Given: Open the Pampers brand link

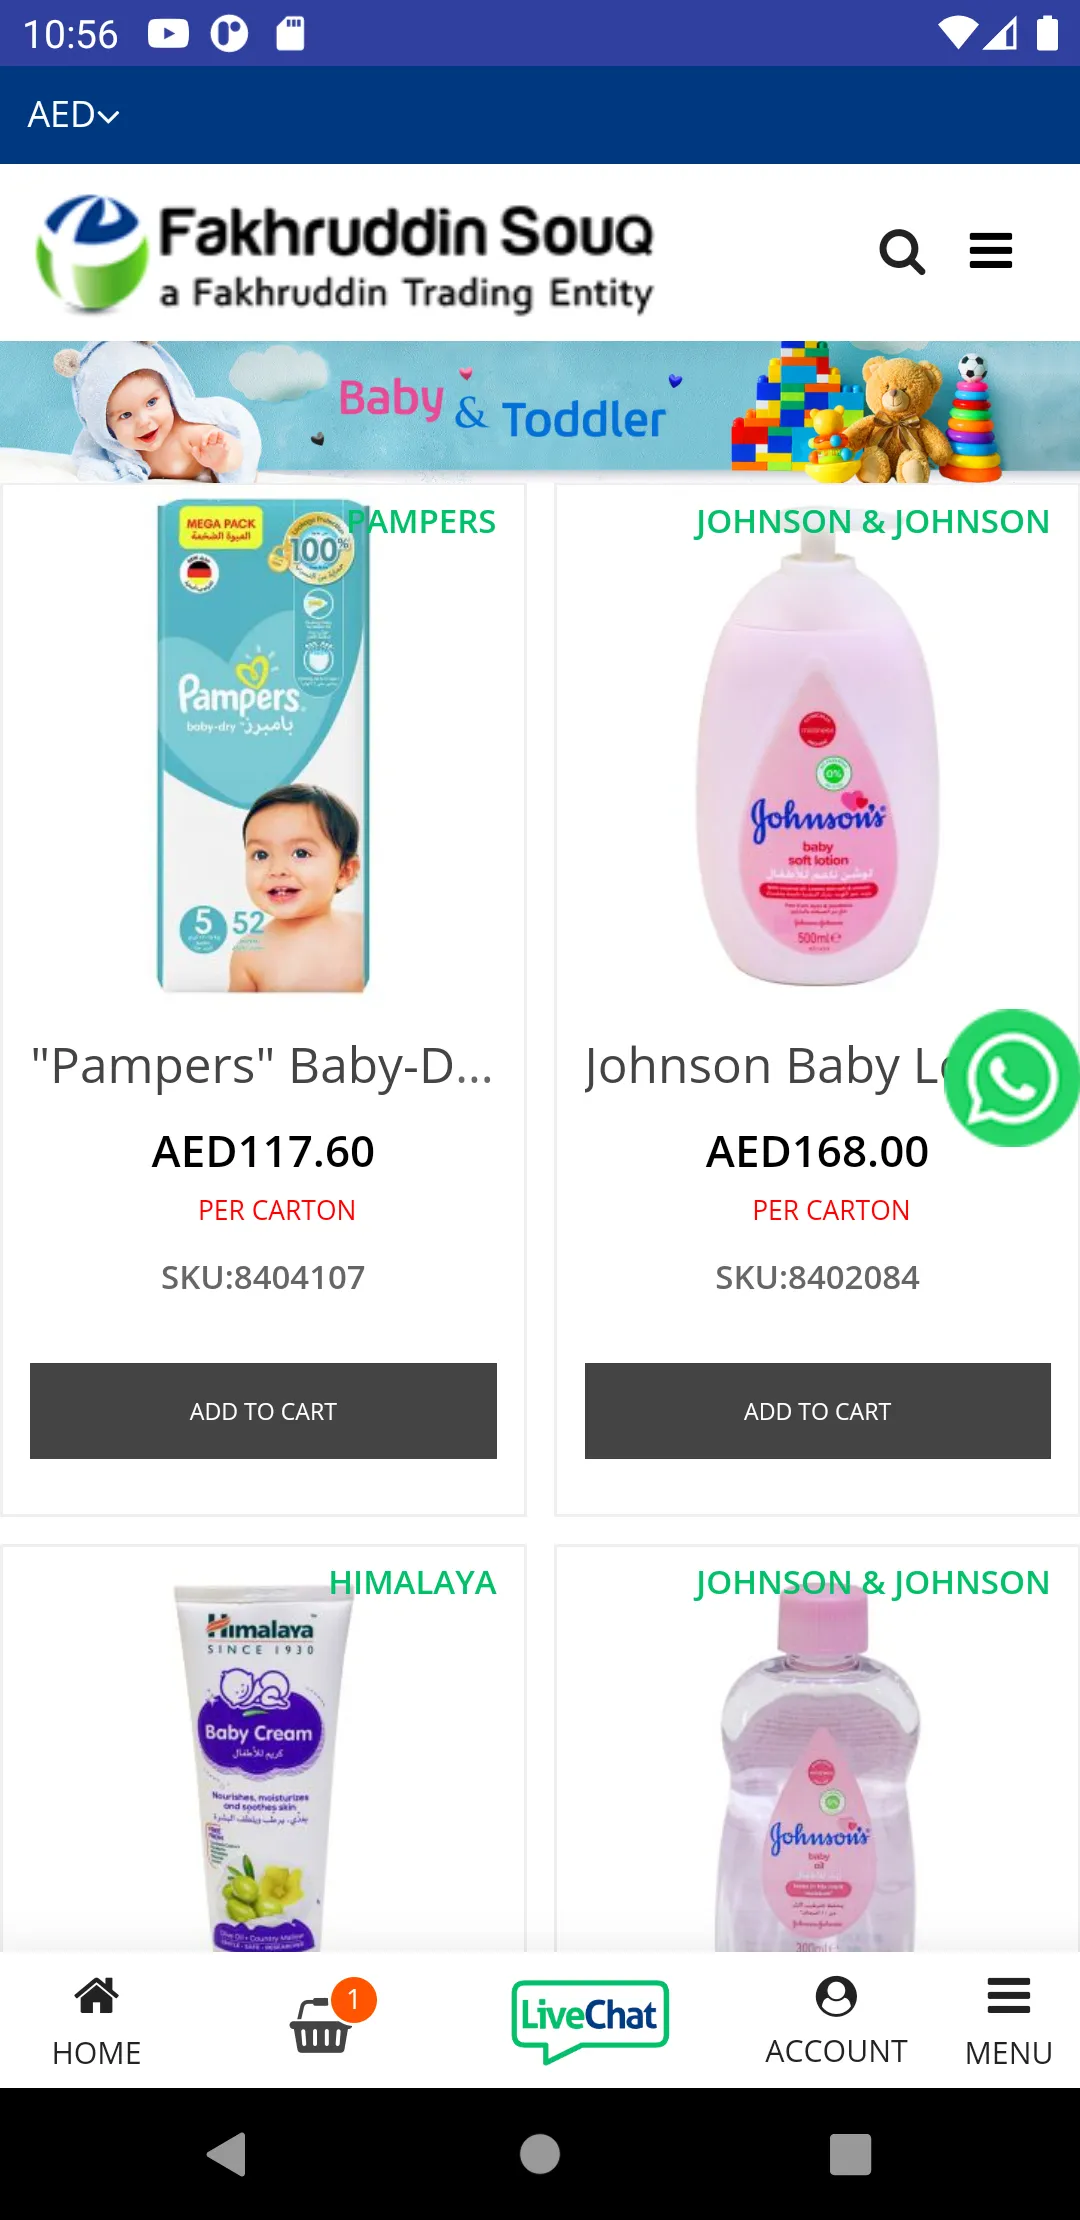Looking at the screenshot, I should (x=421, y=522).
